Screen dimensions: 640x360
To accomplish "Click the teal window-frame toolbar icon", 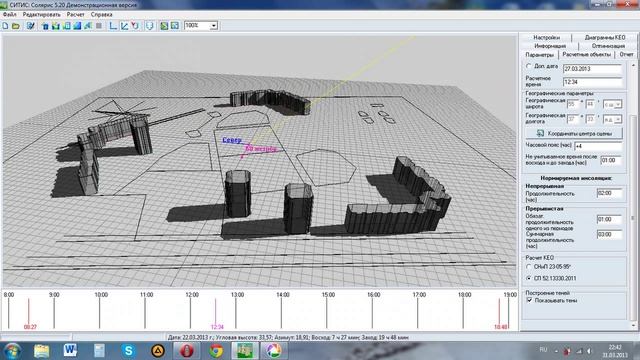I will click(x=67, y=26).
